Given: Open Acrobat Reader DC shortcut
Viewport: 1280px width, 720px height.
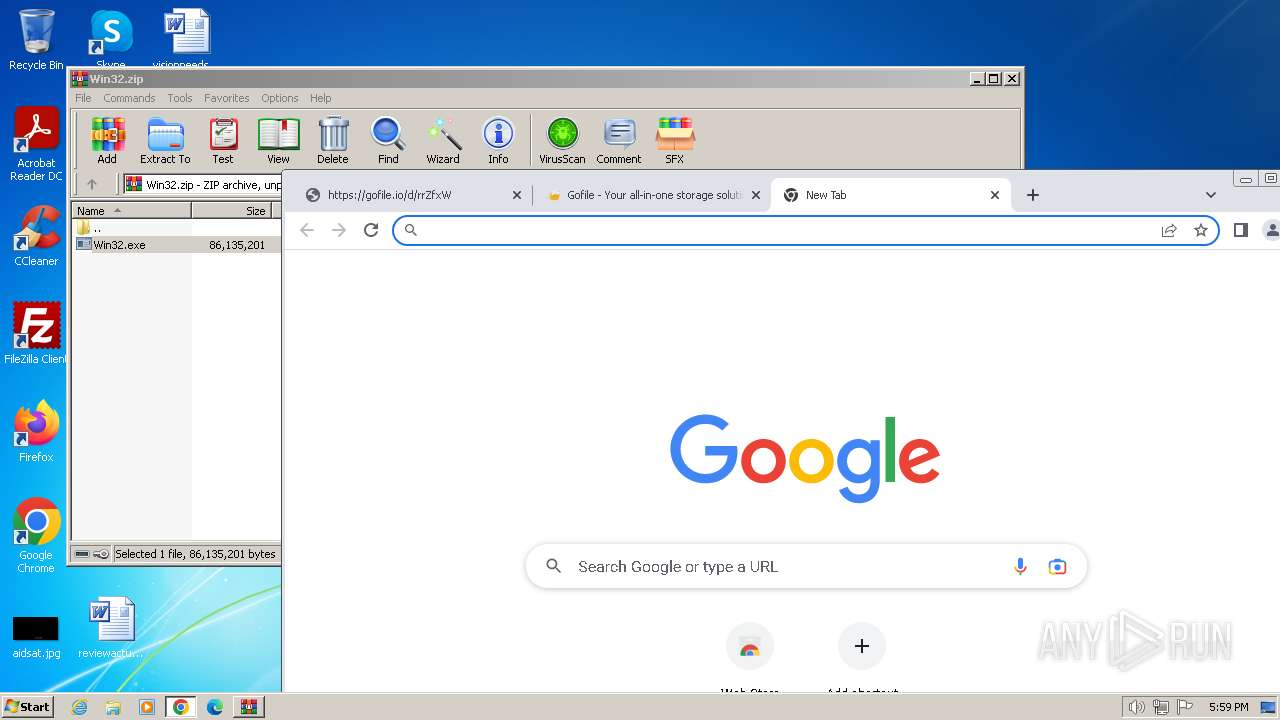Looking at the screenshot, I should click(x=36, y=144).
